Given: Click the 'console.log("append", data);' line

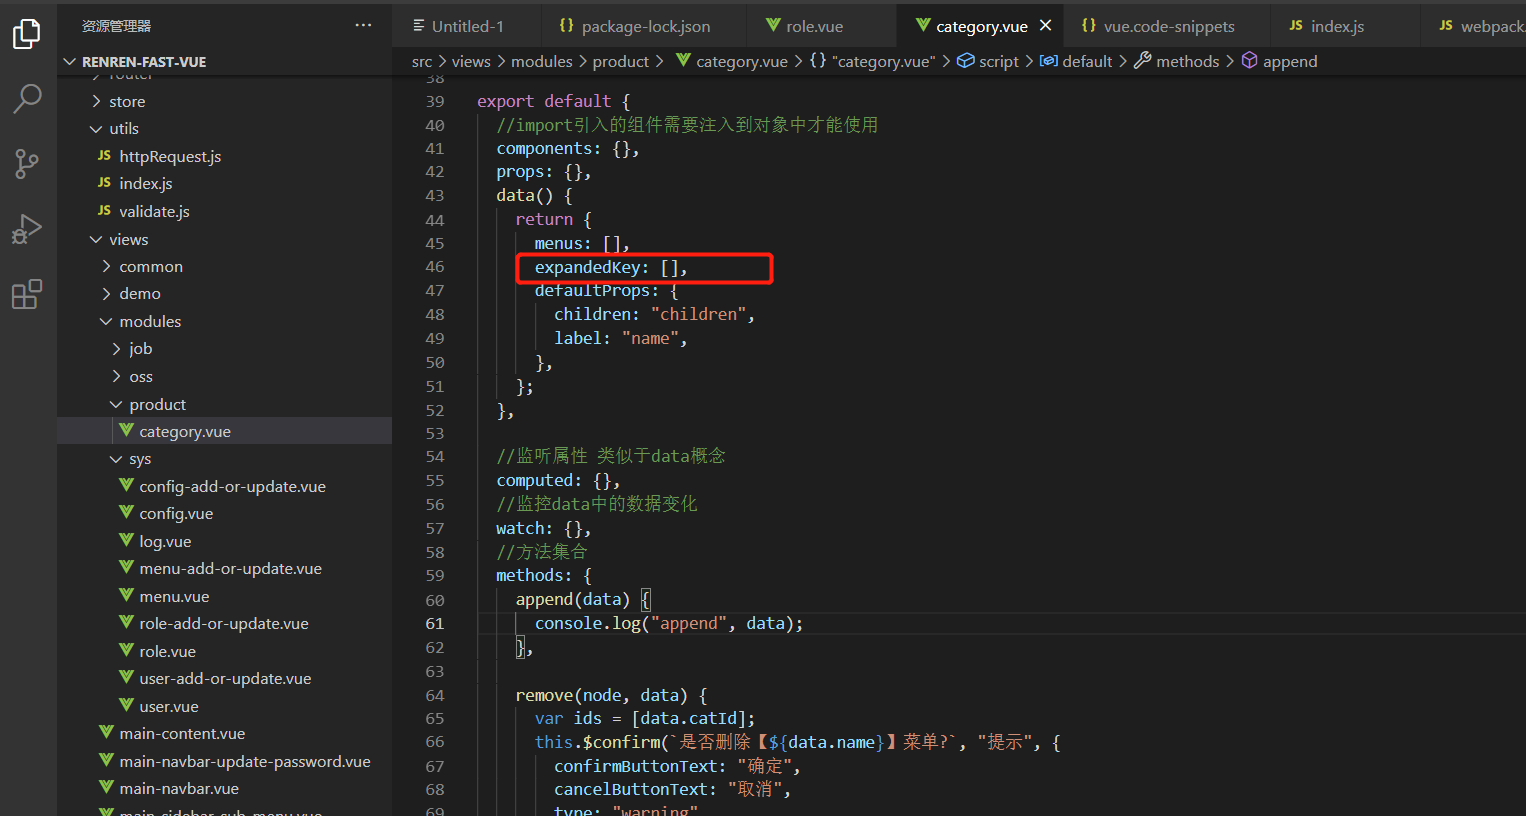Looking at the screenshot, I should tap(669, 624).
